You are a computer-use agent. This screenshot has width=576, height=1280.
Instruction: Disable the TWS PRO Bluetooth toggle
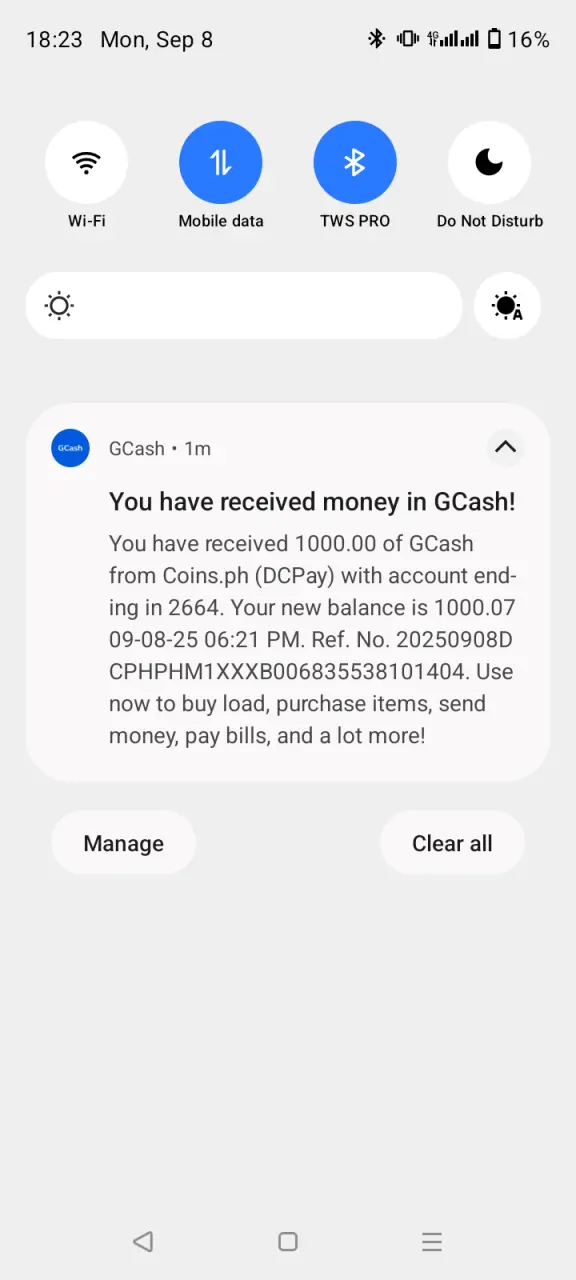tap(355, 162)
